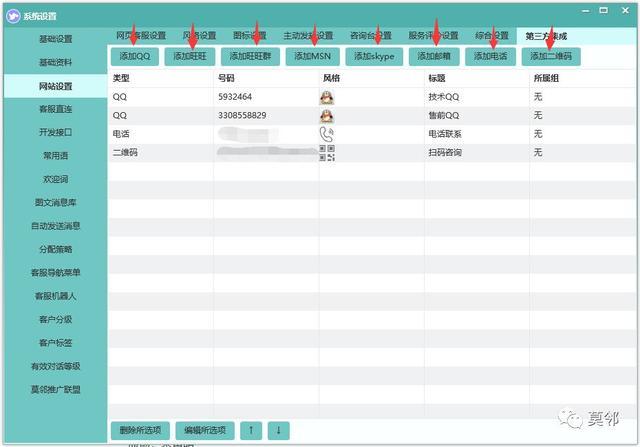Click the 添加旺旺 button
The image size is (640, 447).
coord(190,56)
